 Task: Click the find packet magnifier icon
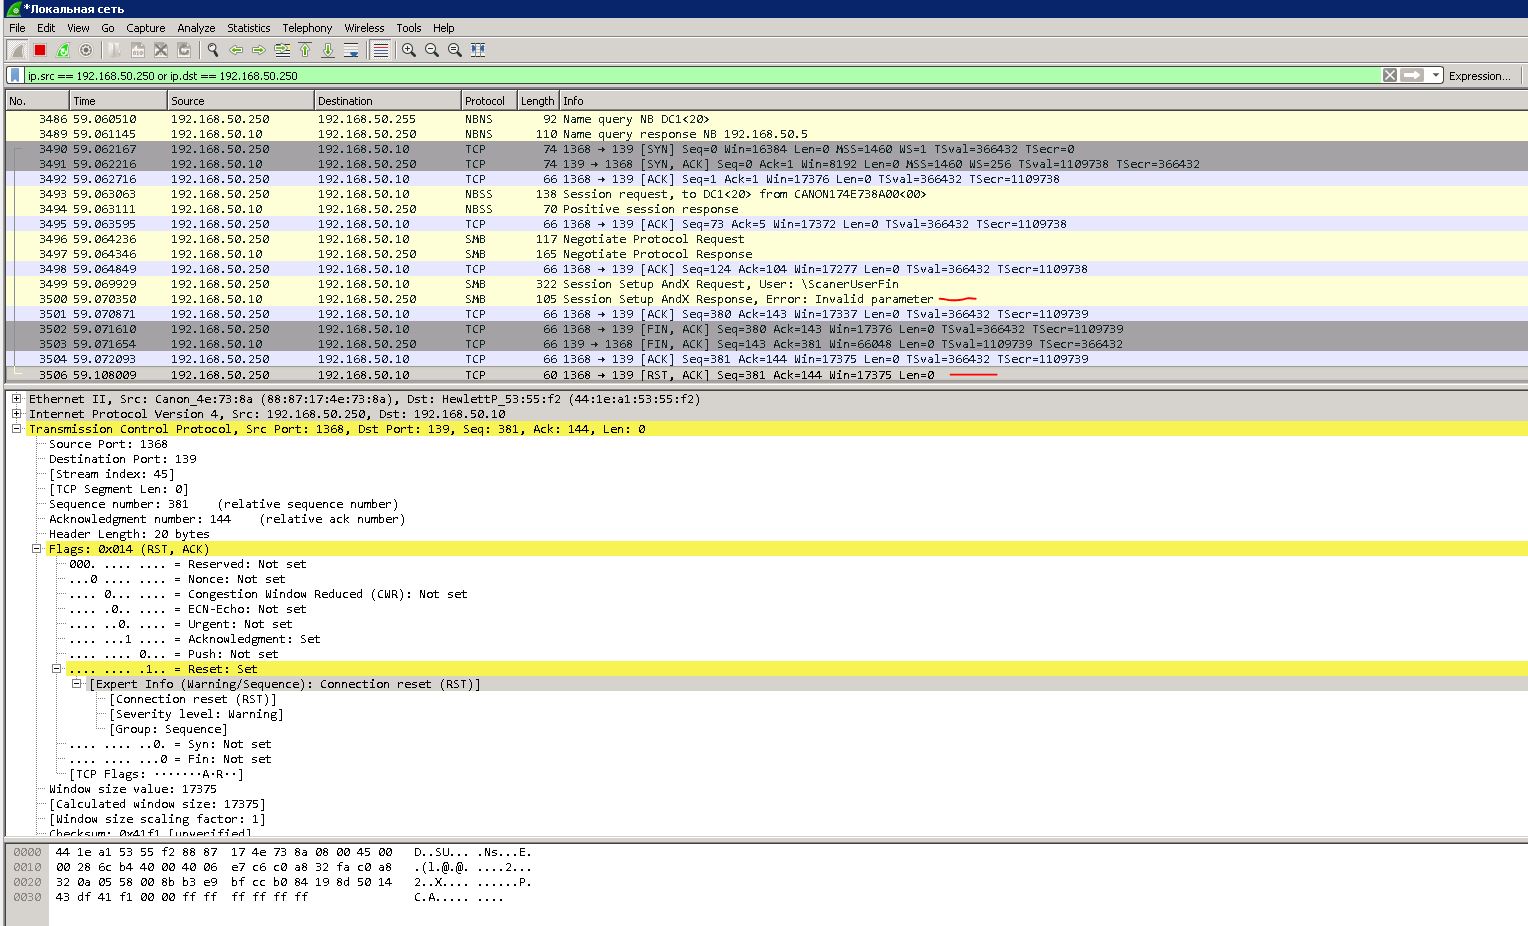[x=213, y=50]
